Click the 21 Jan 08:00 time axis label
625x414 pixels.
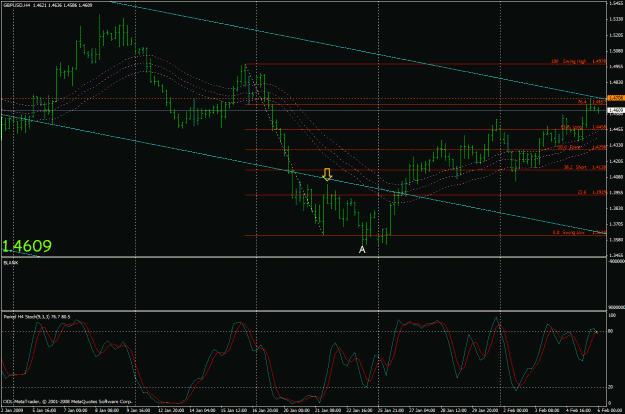coord(328,410)
